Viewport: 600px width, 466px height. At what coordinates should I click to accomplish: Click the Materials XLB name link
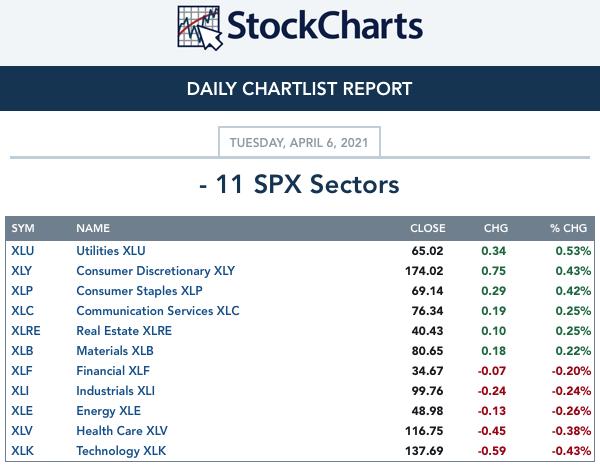[115, 351]
